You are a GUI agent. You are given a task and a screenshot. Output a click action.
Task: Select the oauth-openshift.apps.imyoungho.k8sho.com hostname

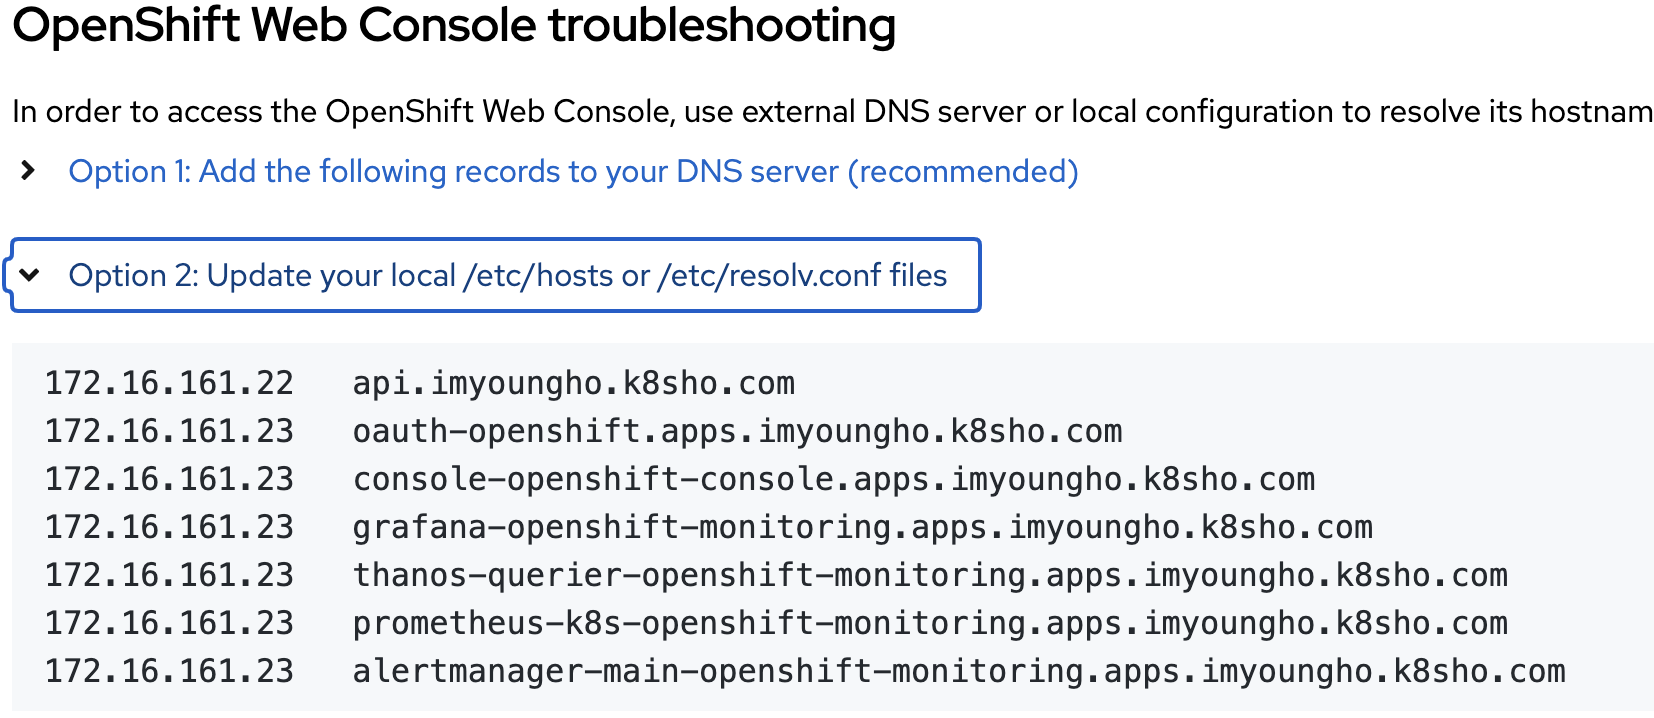coord(737,431)
